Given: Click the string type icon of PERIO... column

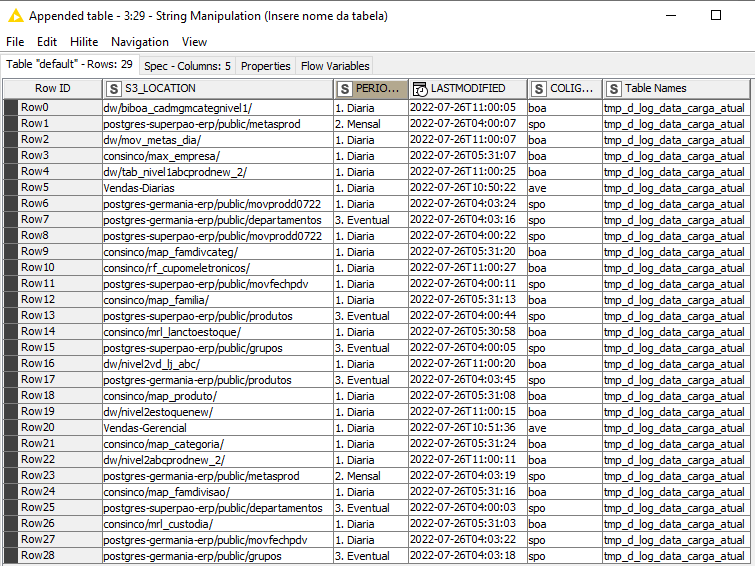Looking at the screenshot, I should (344, 89).
